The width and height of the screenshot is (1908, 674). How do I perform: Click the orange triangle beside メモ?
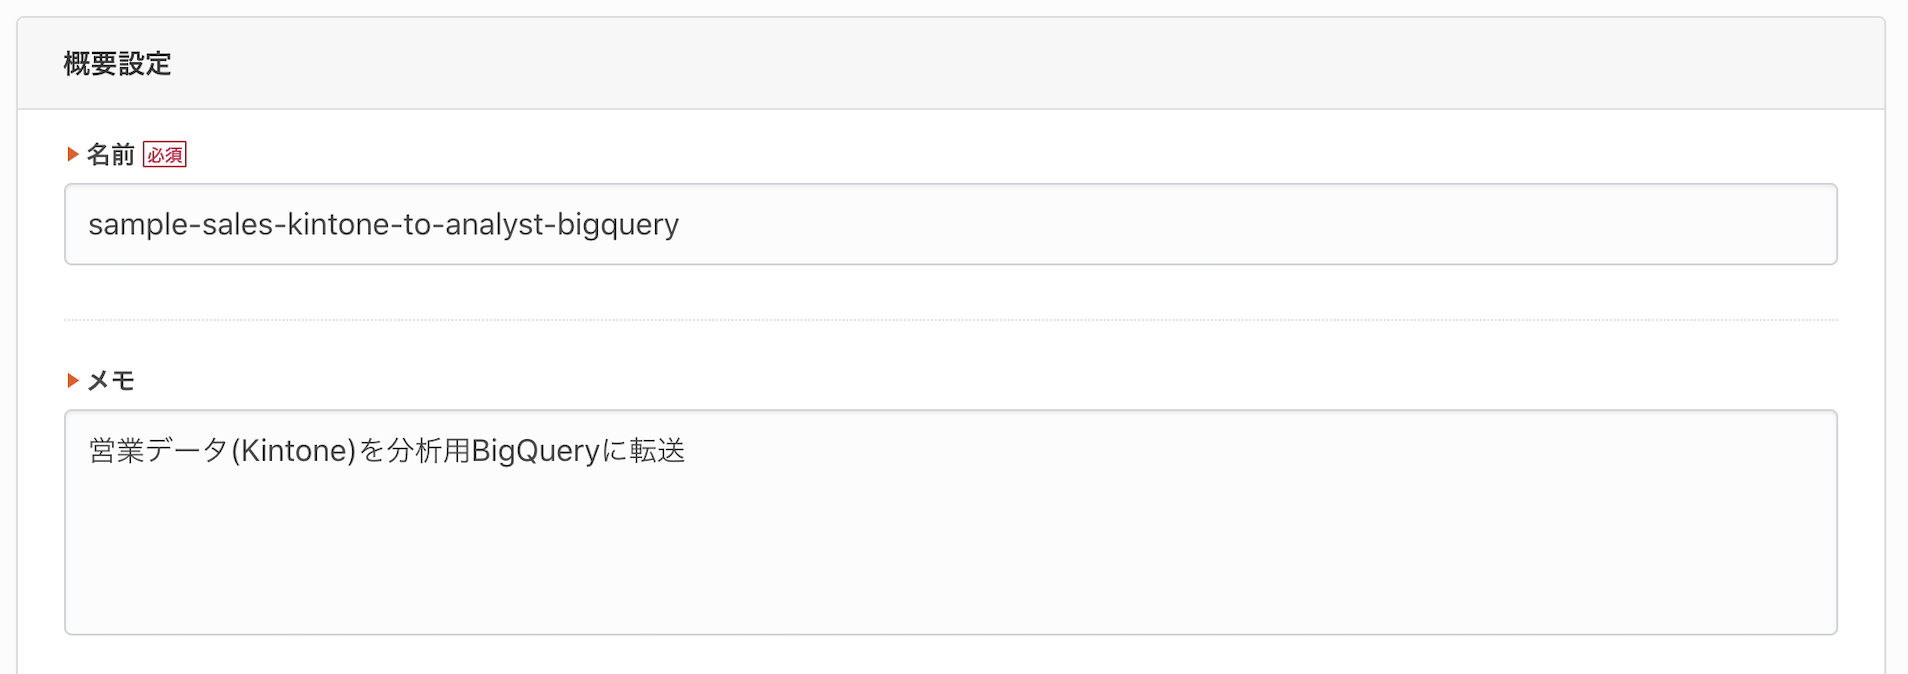pos(72,380)
